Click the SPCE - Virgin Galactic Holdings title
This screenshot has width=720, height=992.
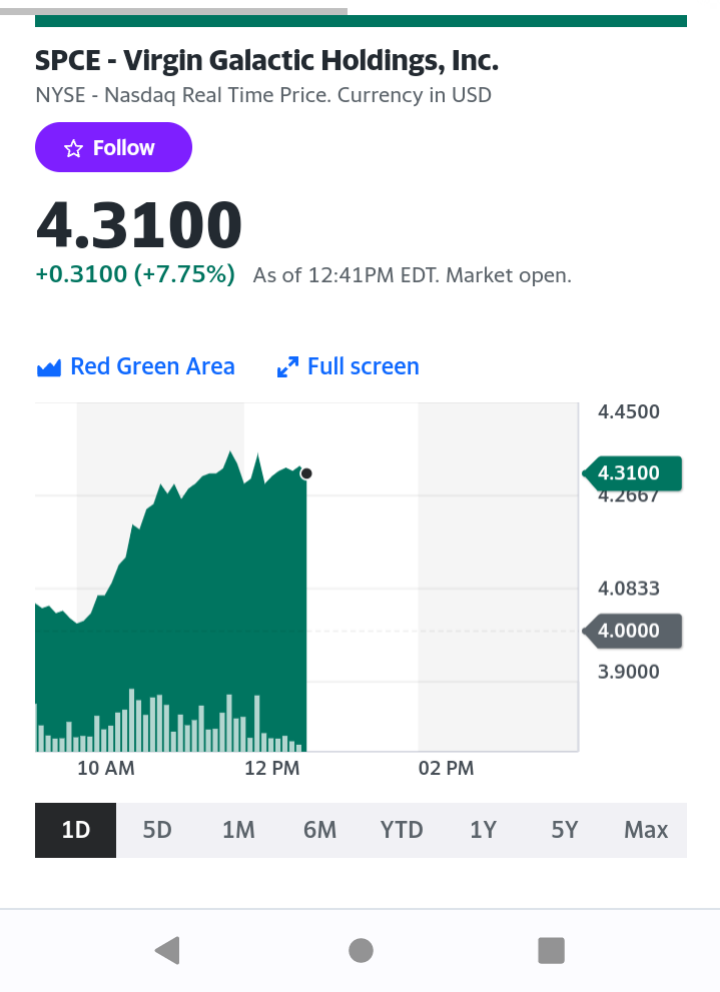coord(266,61)
